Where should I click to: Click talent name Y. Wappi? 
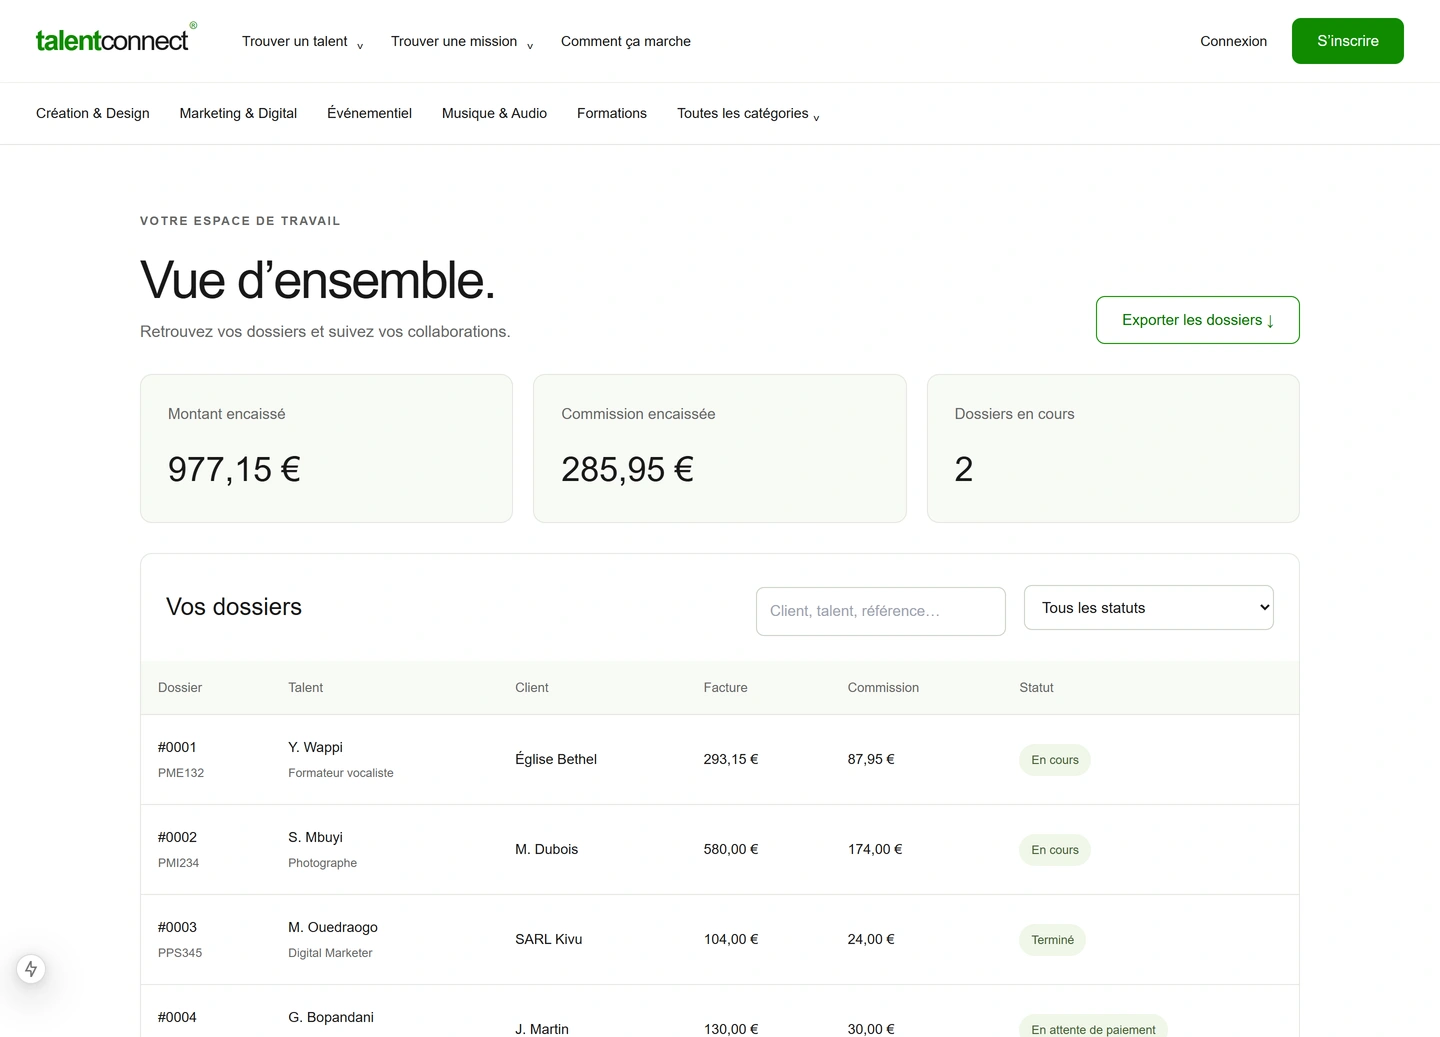[315, 747]
